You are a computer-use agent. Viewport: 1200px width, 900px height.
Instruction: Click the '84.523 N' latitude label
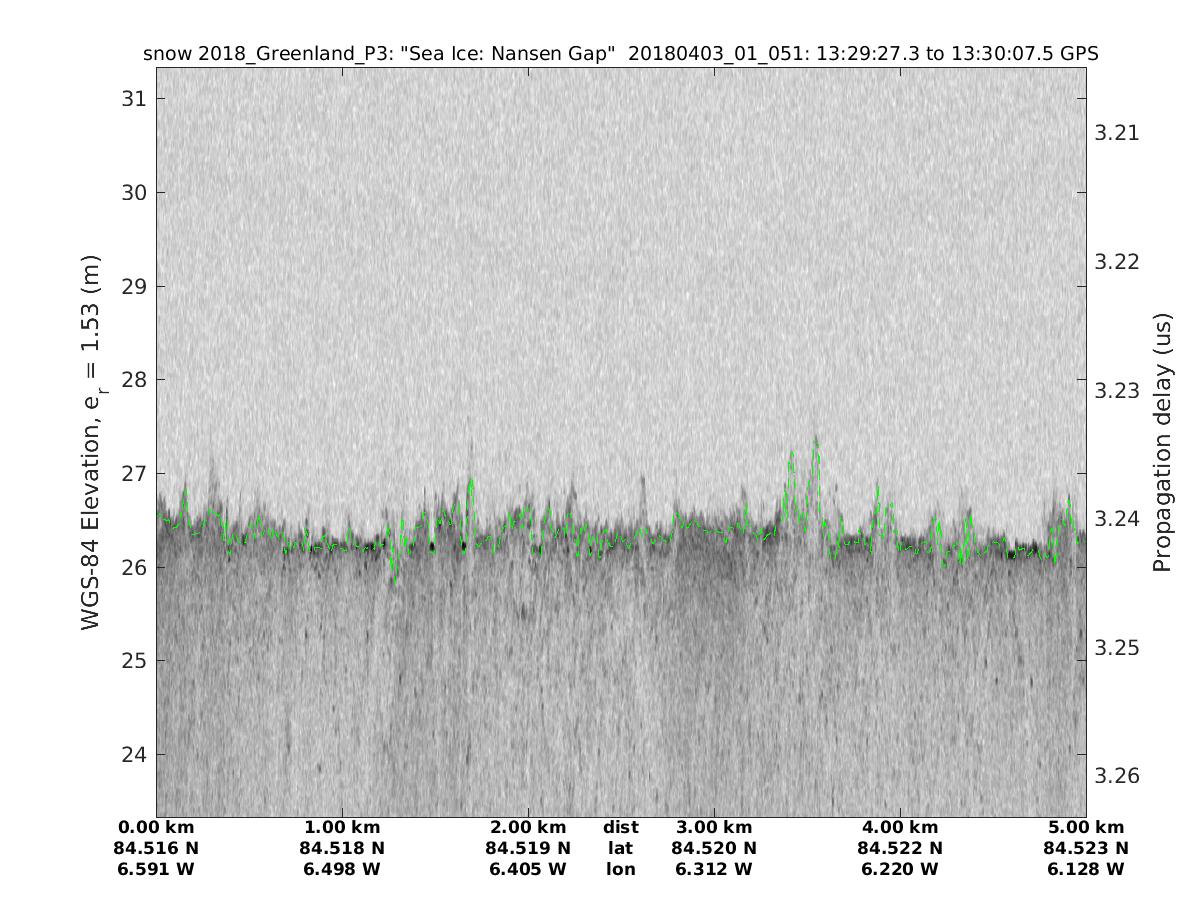[1086, 848]
